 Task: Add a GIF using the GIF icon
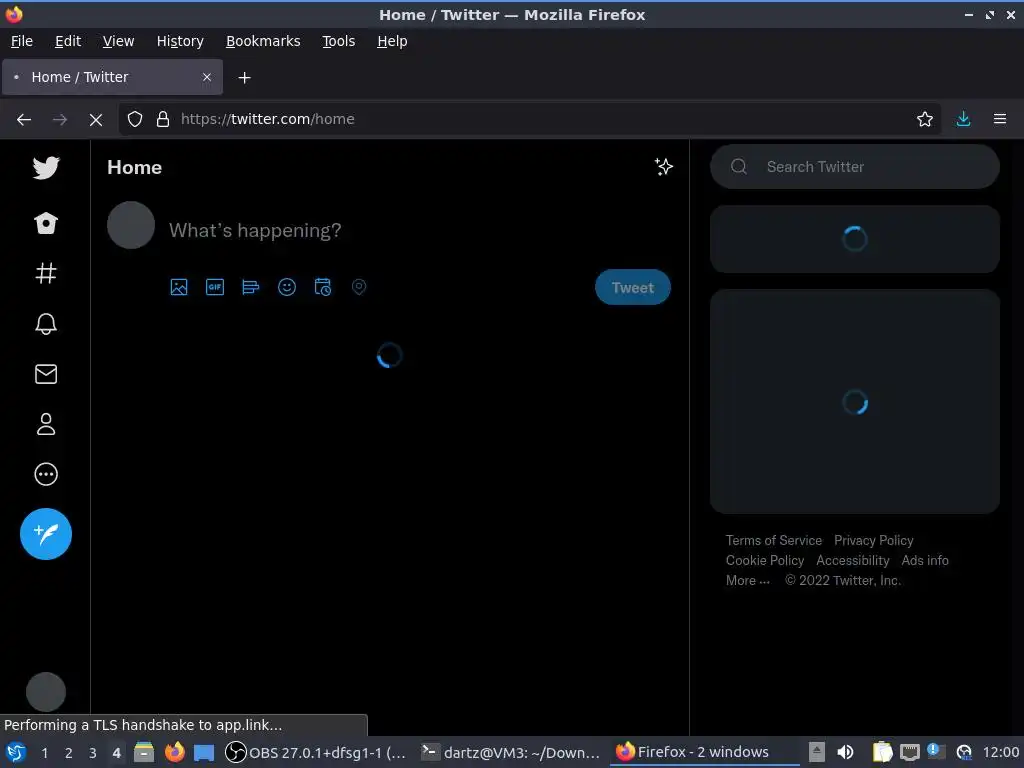215,287
